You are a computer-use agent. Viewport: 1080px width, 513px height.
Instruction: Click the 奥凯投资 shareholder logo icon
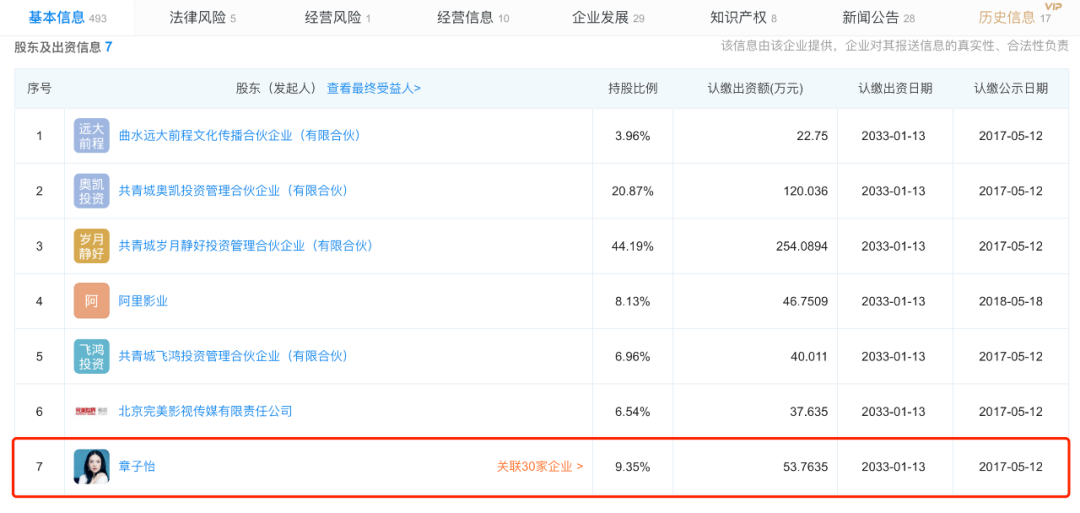(92, 191)
